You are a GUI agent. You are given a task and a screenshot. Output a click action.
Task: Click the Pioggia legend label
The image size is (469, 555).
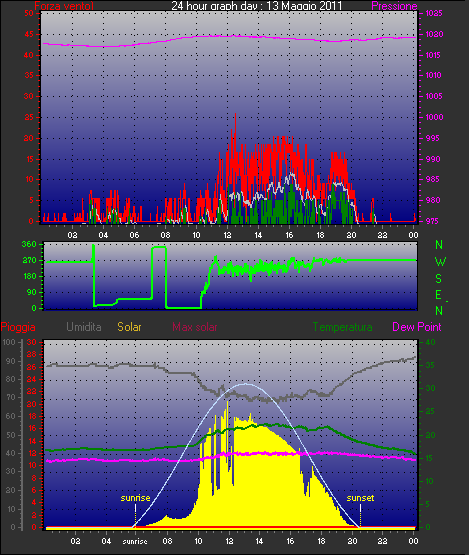[x=18, y=327]
